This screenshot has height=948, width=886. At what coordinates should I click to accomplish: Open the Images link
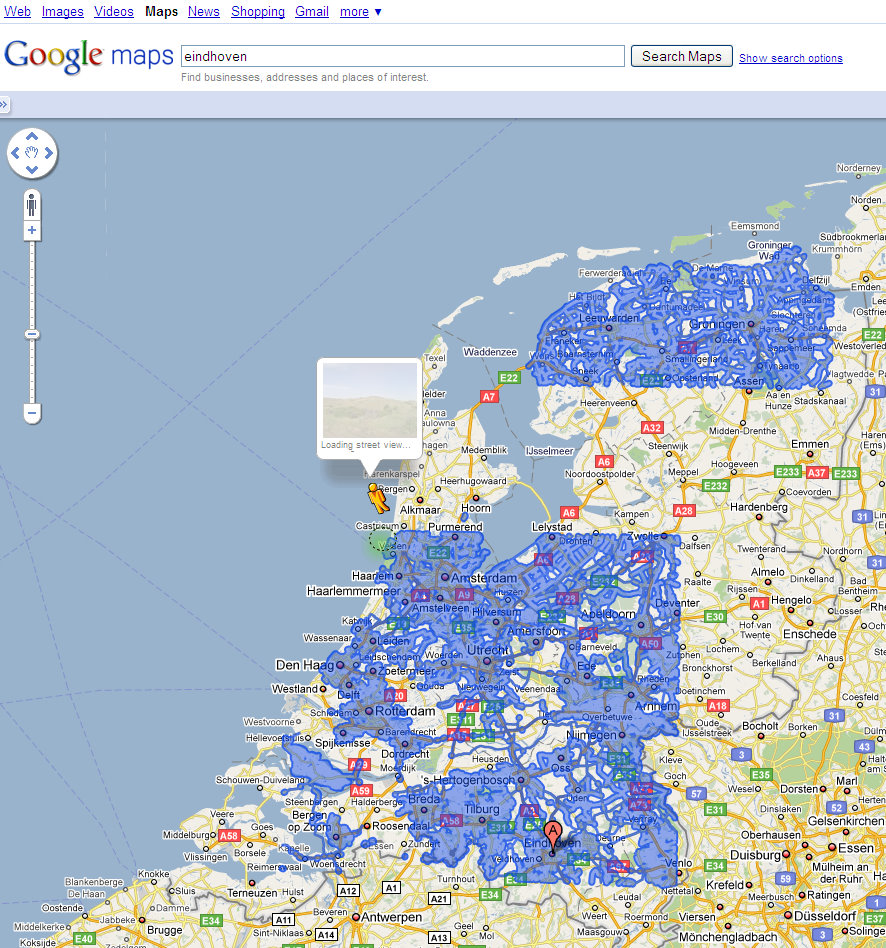click(62, 11)
